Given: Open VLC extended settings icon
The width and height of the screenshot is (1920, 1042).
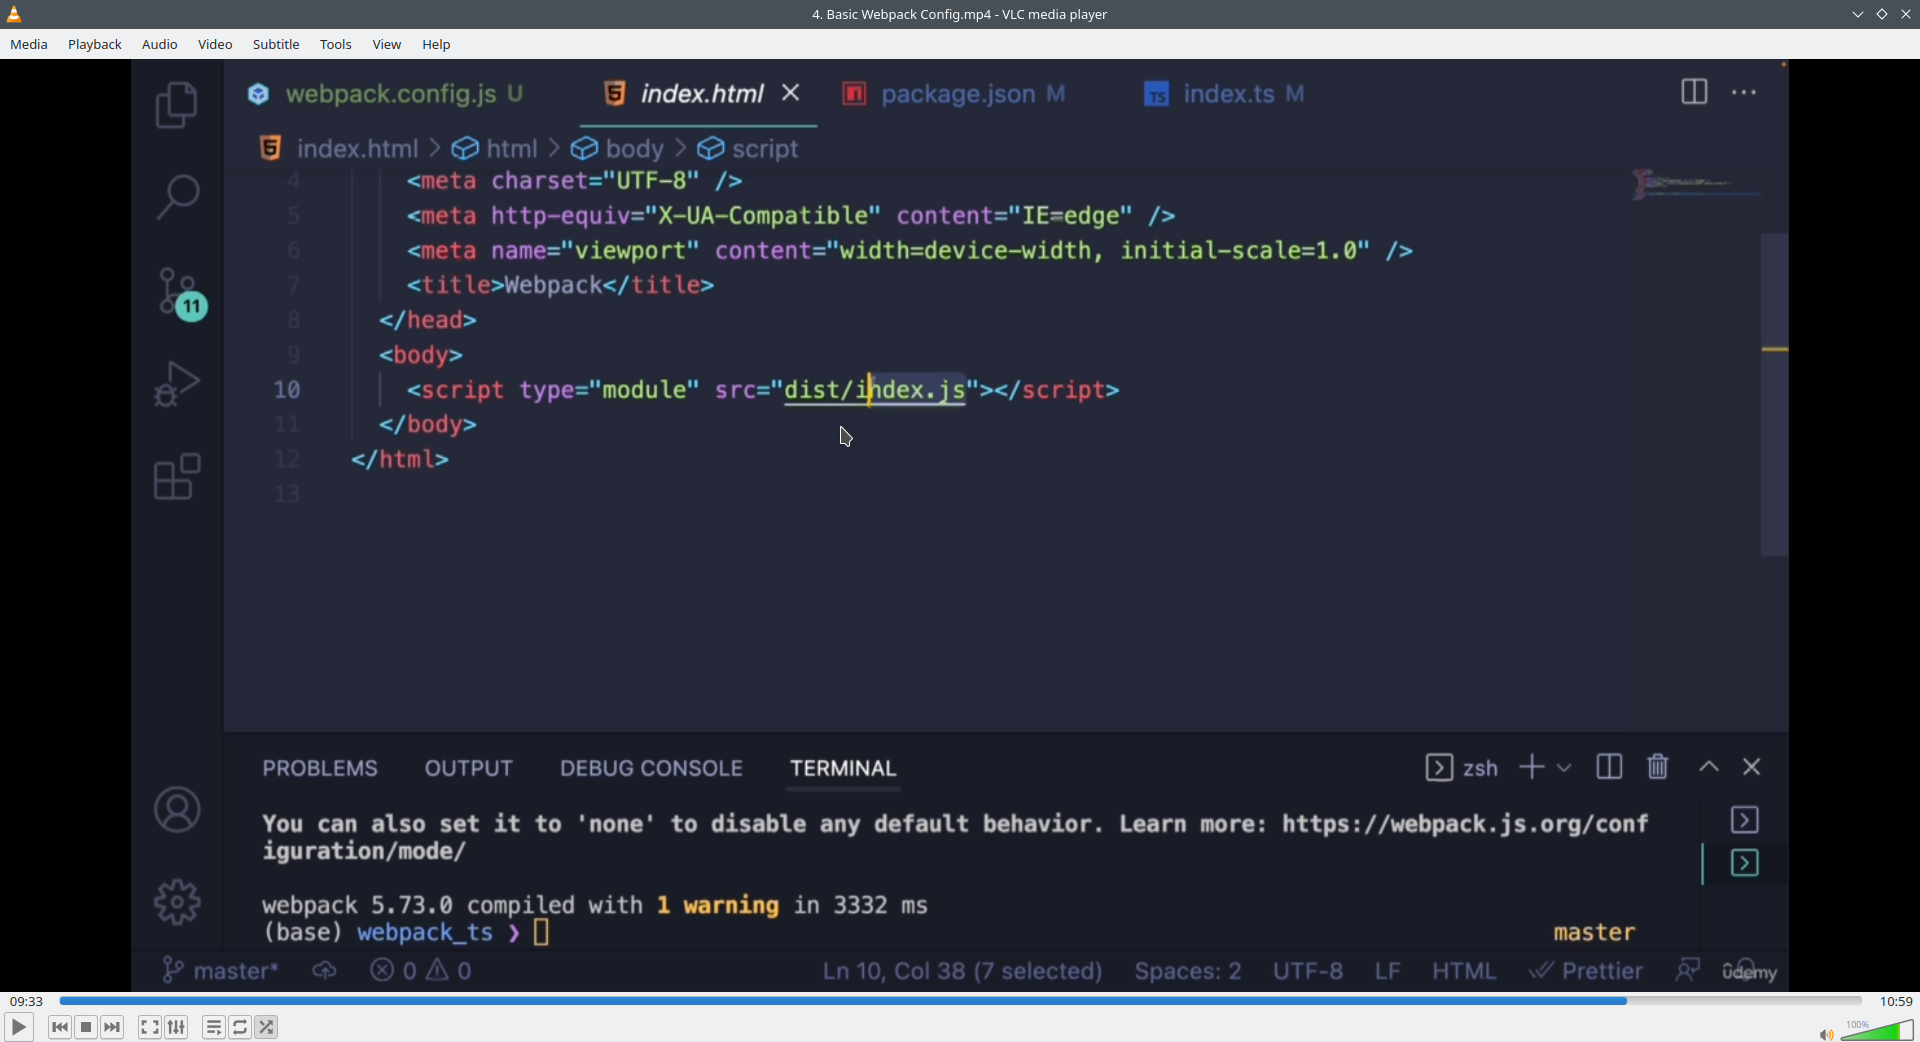Looking at the screenshot, I should click(177, 1027).
